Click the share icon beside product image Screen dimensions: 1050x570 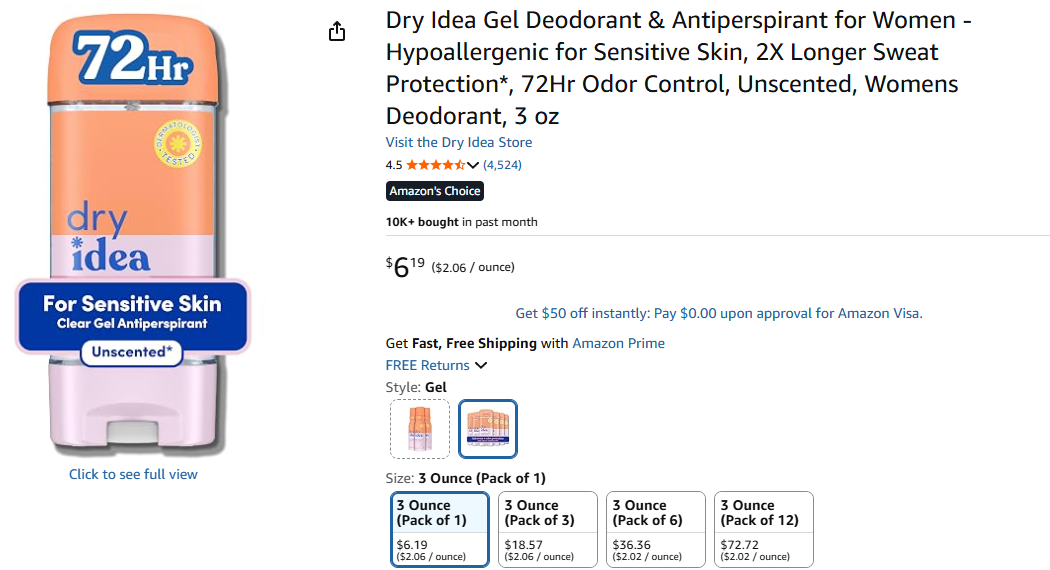[337, 31]
